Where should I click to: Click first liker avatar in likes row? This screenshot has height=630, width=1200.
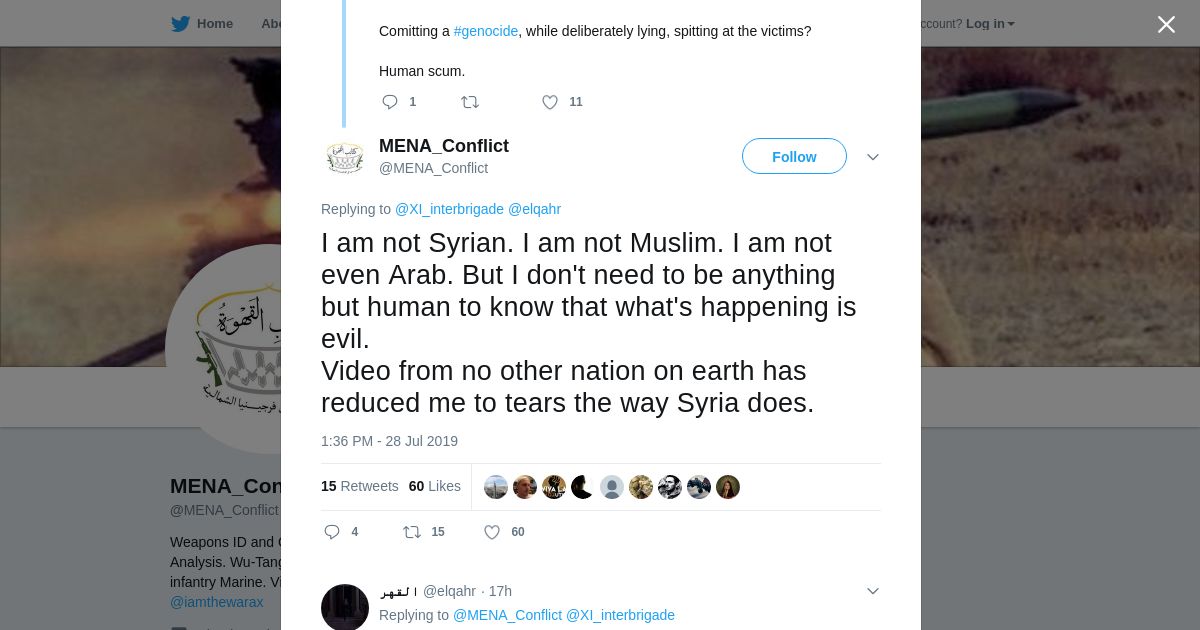(496, 487)
